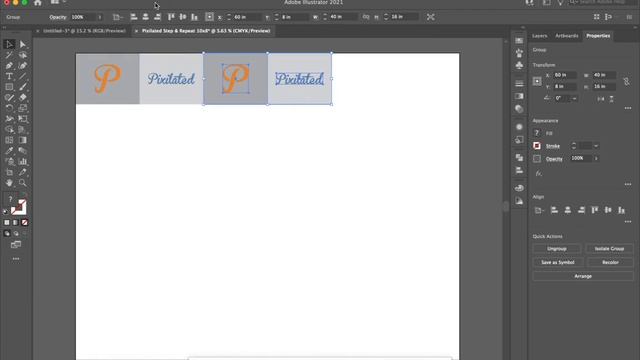Select the Artboard tool
640x360 pixels.
click(x=9, y=172)
